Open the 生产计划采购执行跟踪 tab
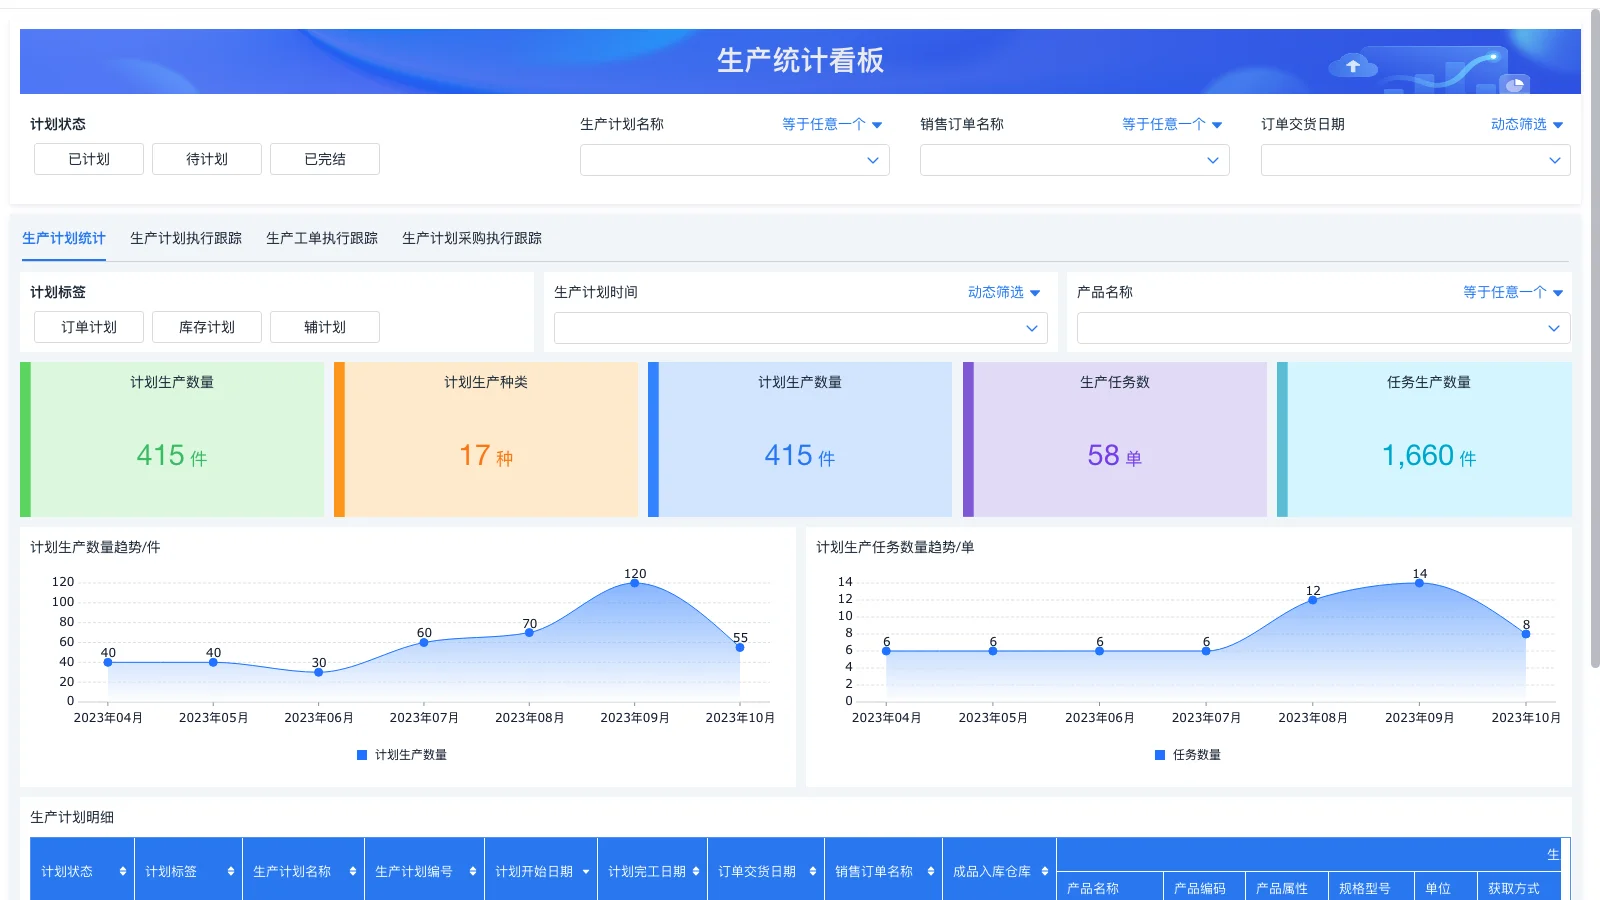1600x900 pixels. tap(470, 238)
